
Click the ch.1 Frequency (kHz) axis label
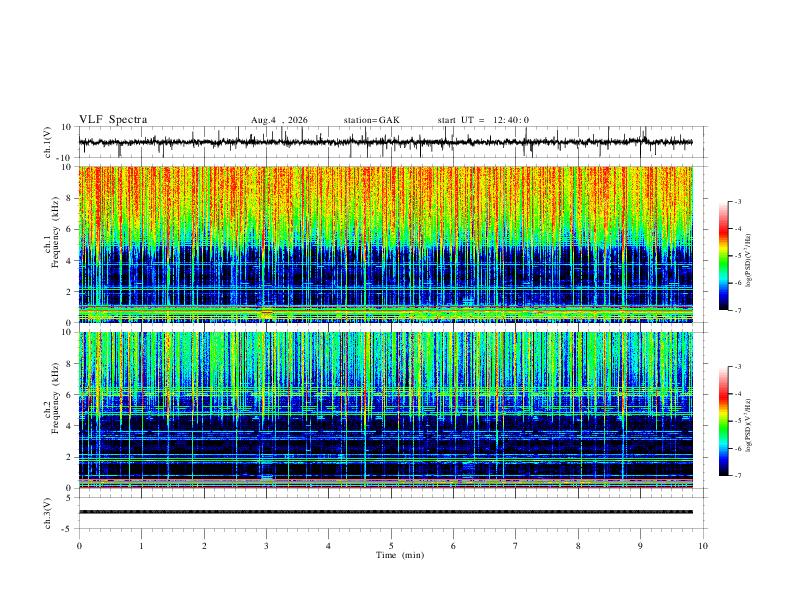pyautogui.click(x=51, y=244)
